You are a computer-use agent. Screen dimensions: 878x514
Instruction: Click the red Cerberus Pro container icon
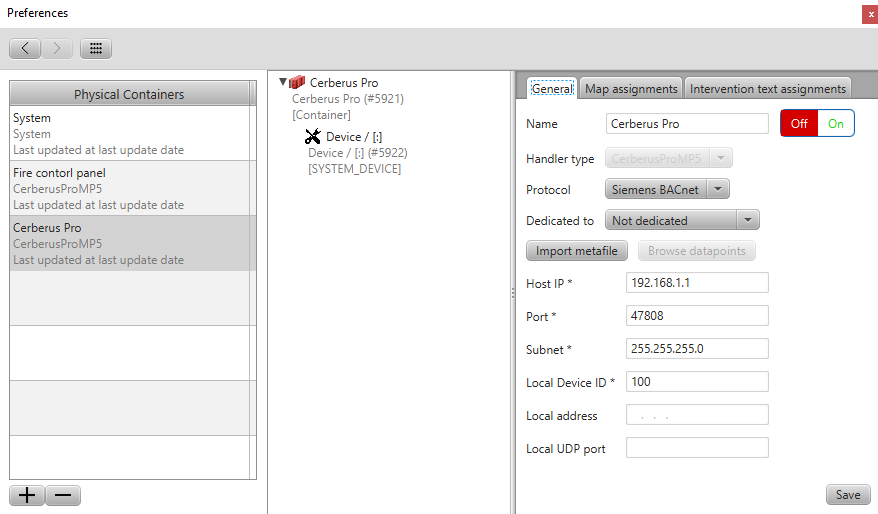point(297,83)
